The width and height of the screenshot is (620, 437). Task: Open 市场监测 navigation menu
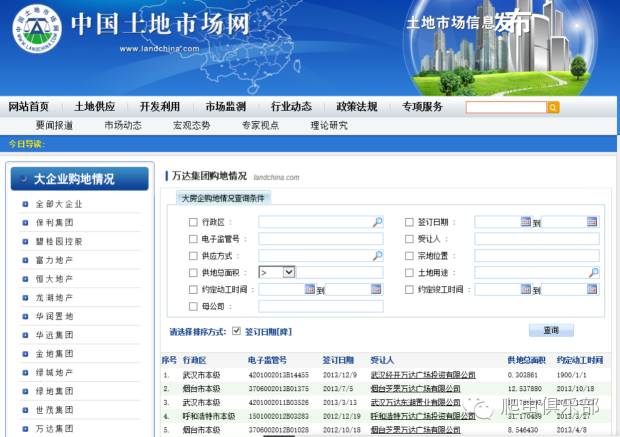[x=225, y=106]
